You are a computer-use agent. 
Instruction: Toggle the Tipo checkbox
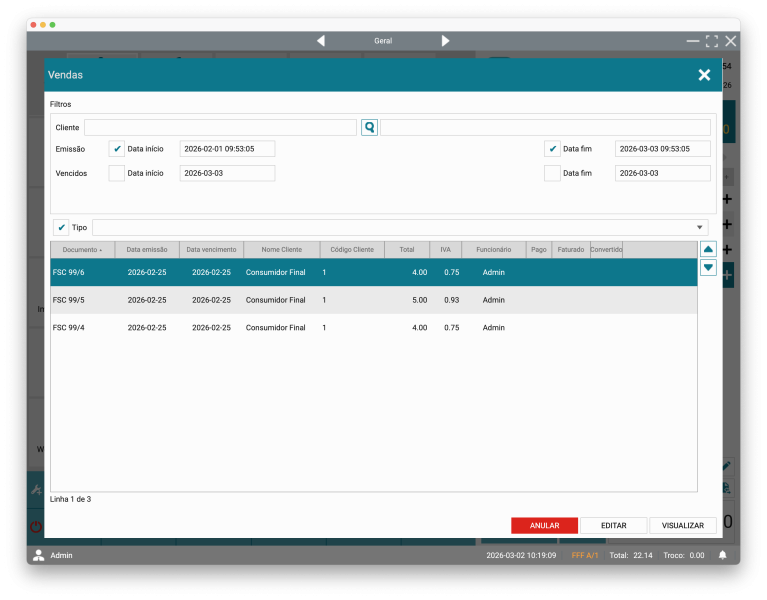[61, 227]
